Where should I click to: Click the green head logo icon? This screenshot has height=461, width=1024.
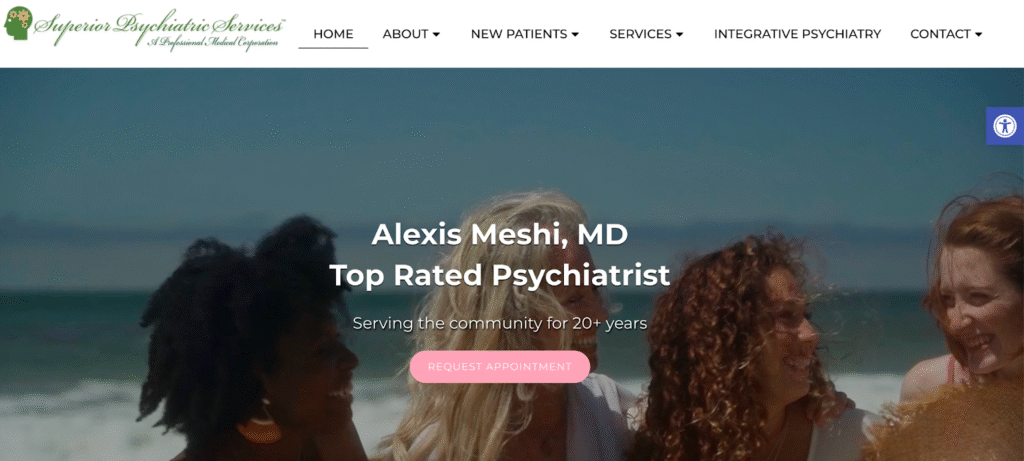(x=18, y=23)
